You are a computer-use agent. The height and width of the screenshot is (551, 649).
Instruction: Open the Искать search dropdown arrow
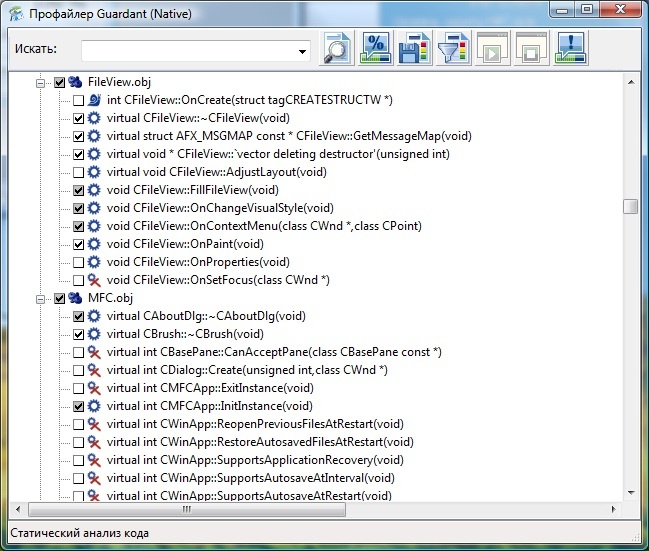pos(302,50)
